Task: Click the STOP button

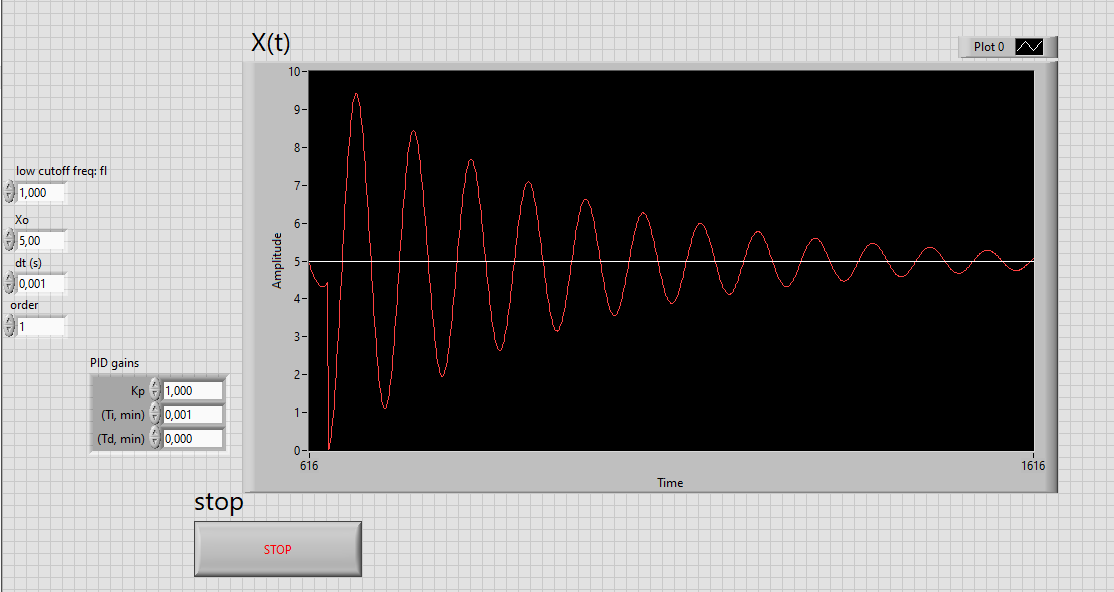Action: 278,549
